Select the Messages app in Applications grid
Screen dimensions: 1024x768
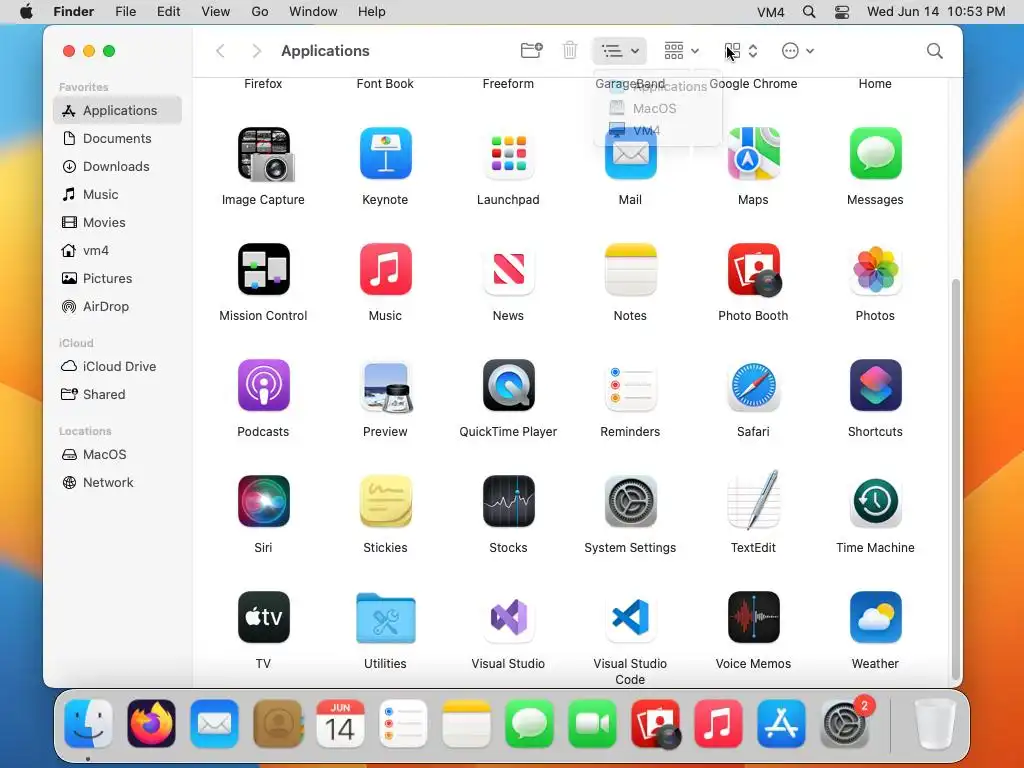tap(875, 154)
